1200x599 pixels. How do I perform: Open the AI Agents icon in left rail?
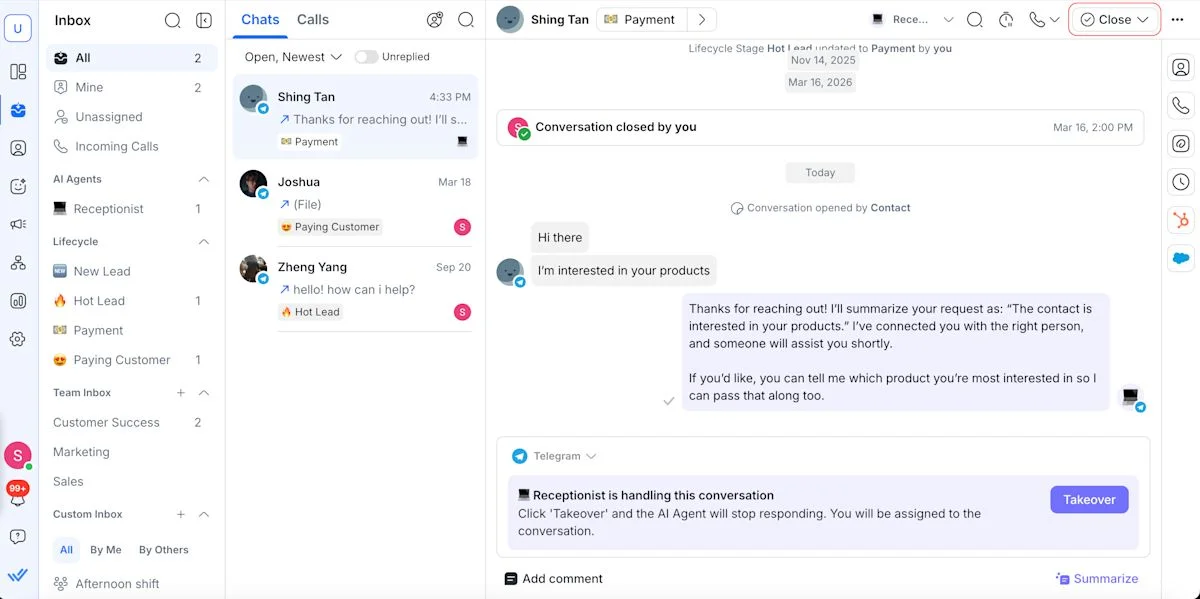coord(18,186)
